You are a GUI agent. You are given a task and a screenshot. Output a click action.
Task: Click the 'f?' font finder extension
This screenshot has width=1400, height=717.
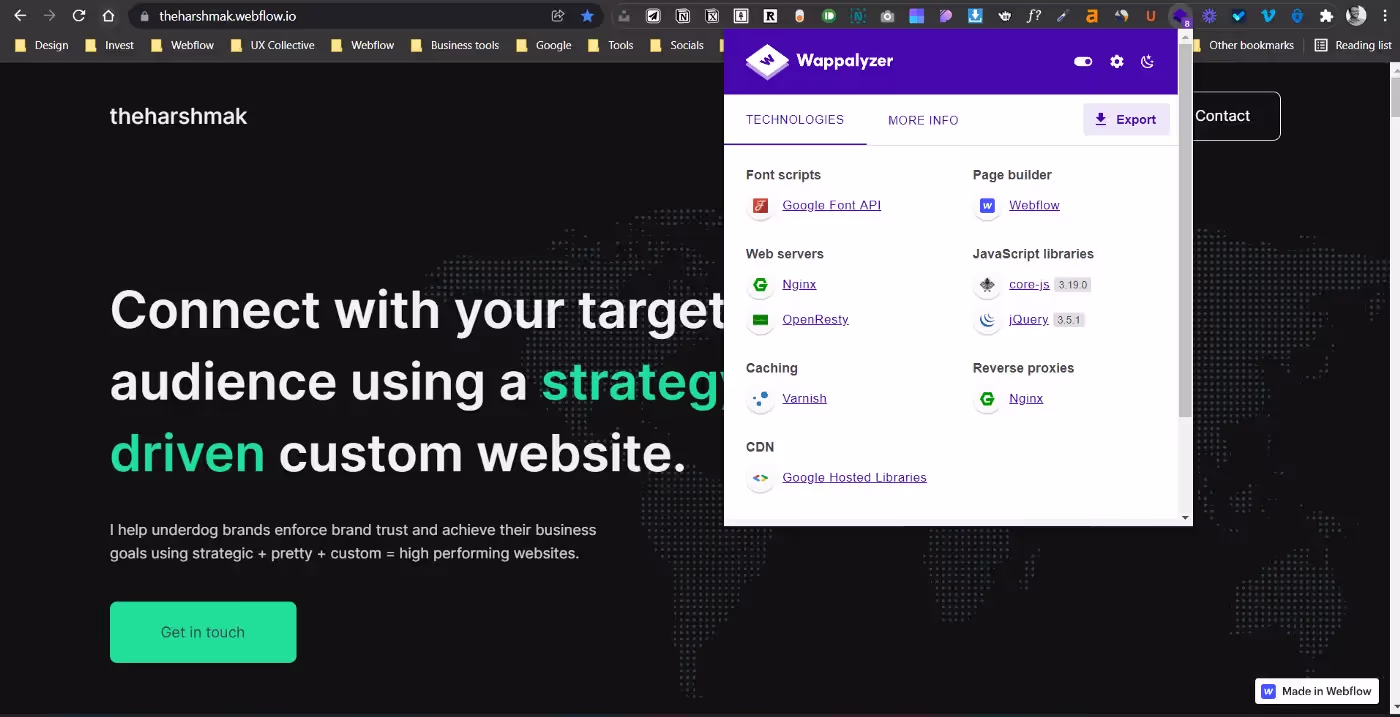coord(1034,16)
